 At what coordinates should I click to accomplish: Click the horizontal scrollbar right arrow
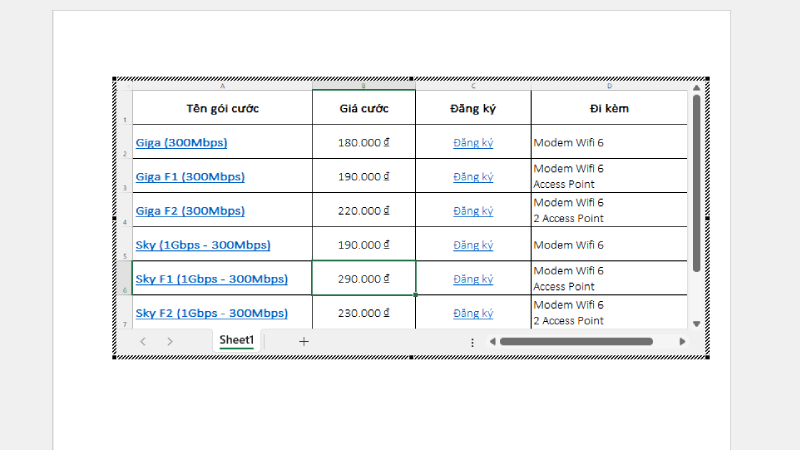click(x=683, y=341)
